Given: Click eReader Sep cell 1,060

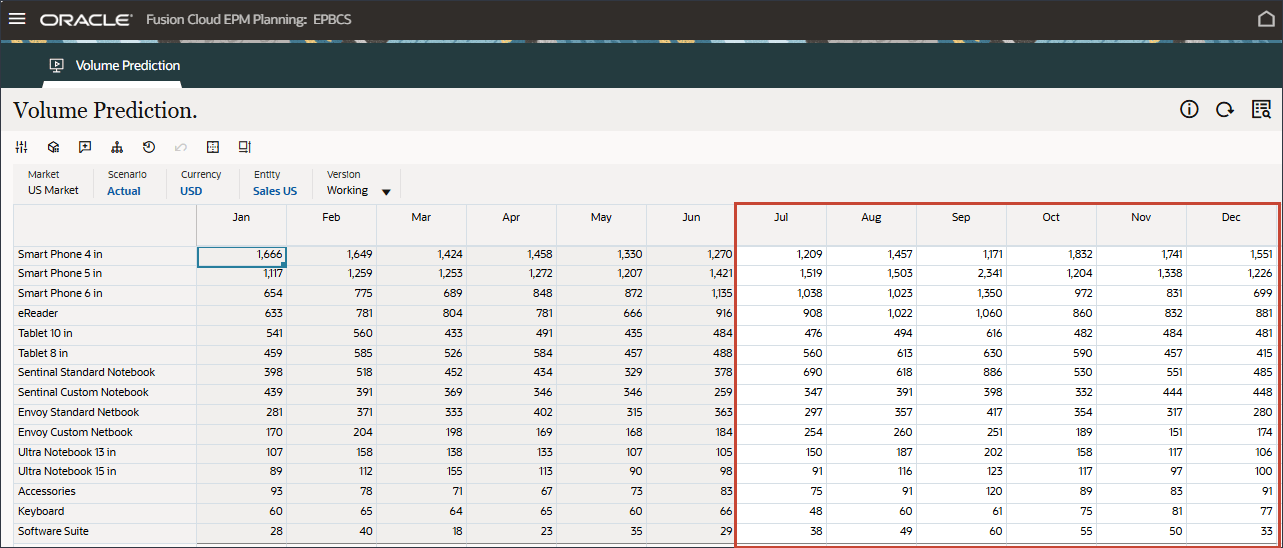Looking at the screenshot, I should click(961, 313).
